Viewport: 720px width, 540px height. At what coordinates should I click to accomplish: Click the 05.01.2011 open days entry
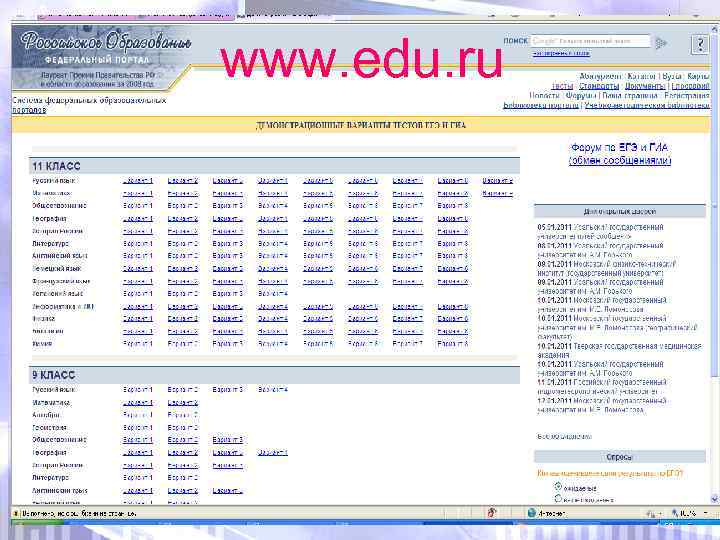coord(600,231)
